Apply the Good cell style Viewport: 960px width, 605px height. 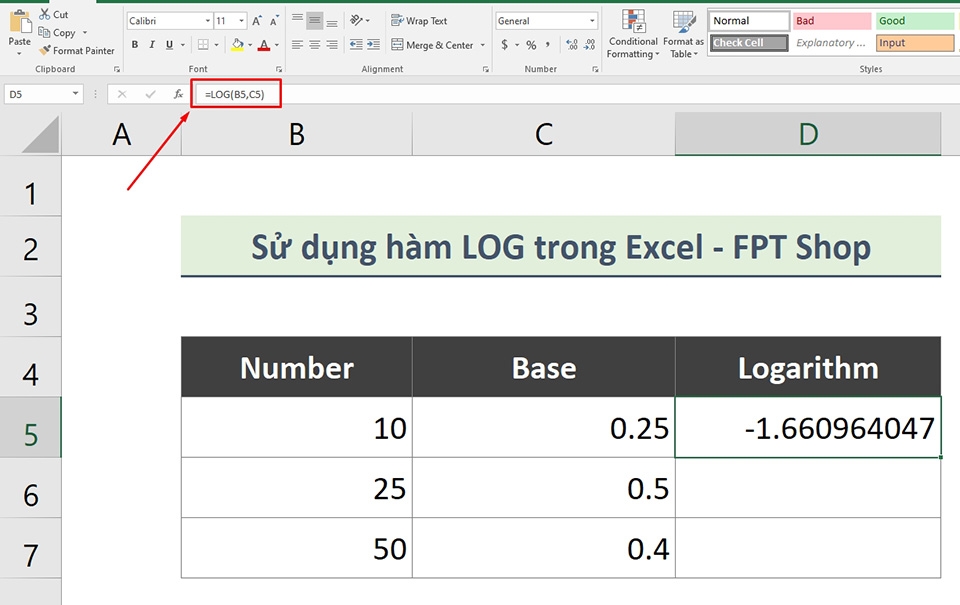[915, 21]
